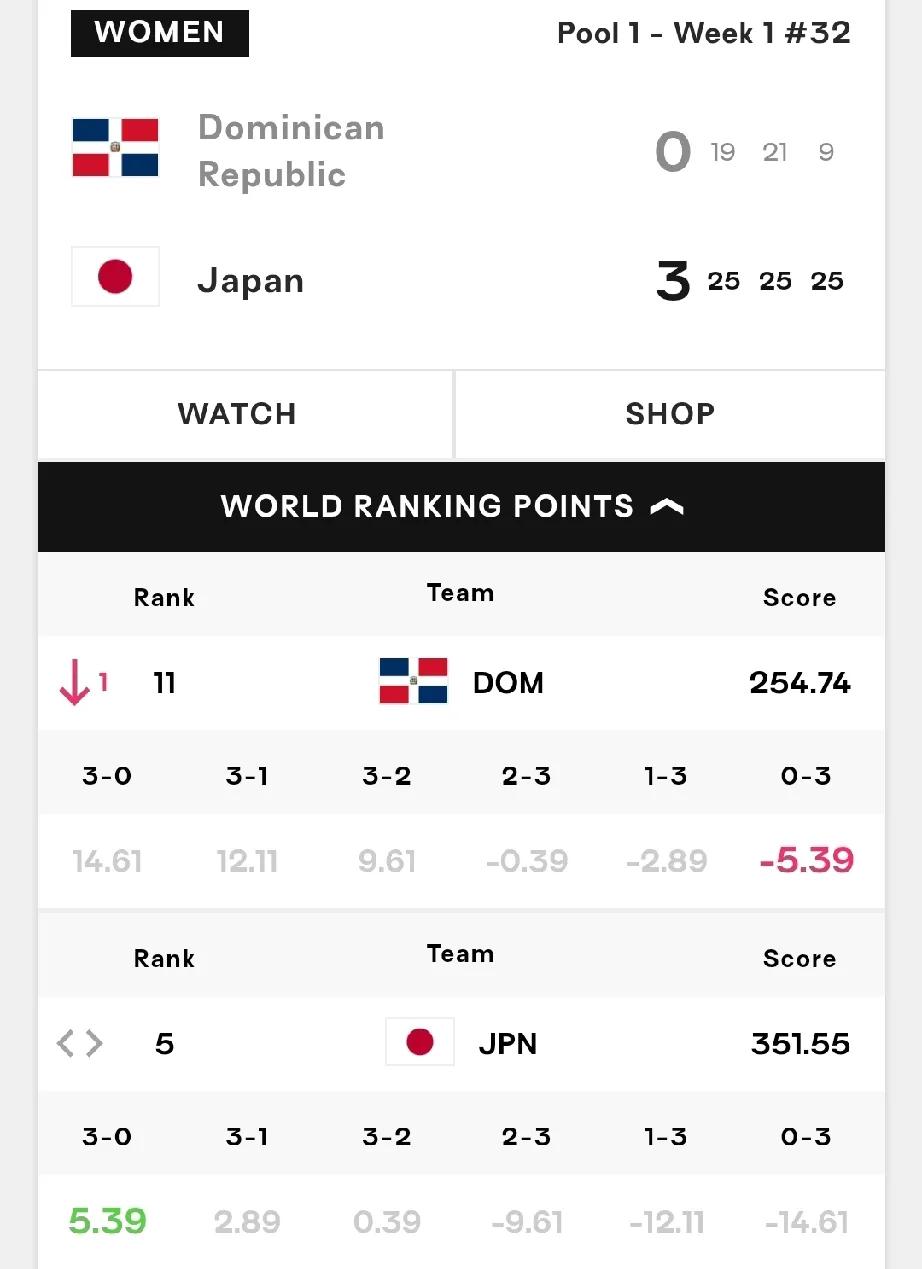Click the DOM team abbreviation
This screenshot has height=1269, width=922.
508,683
